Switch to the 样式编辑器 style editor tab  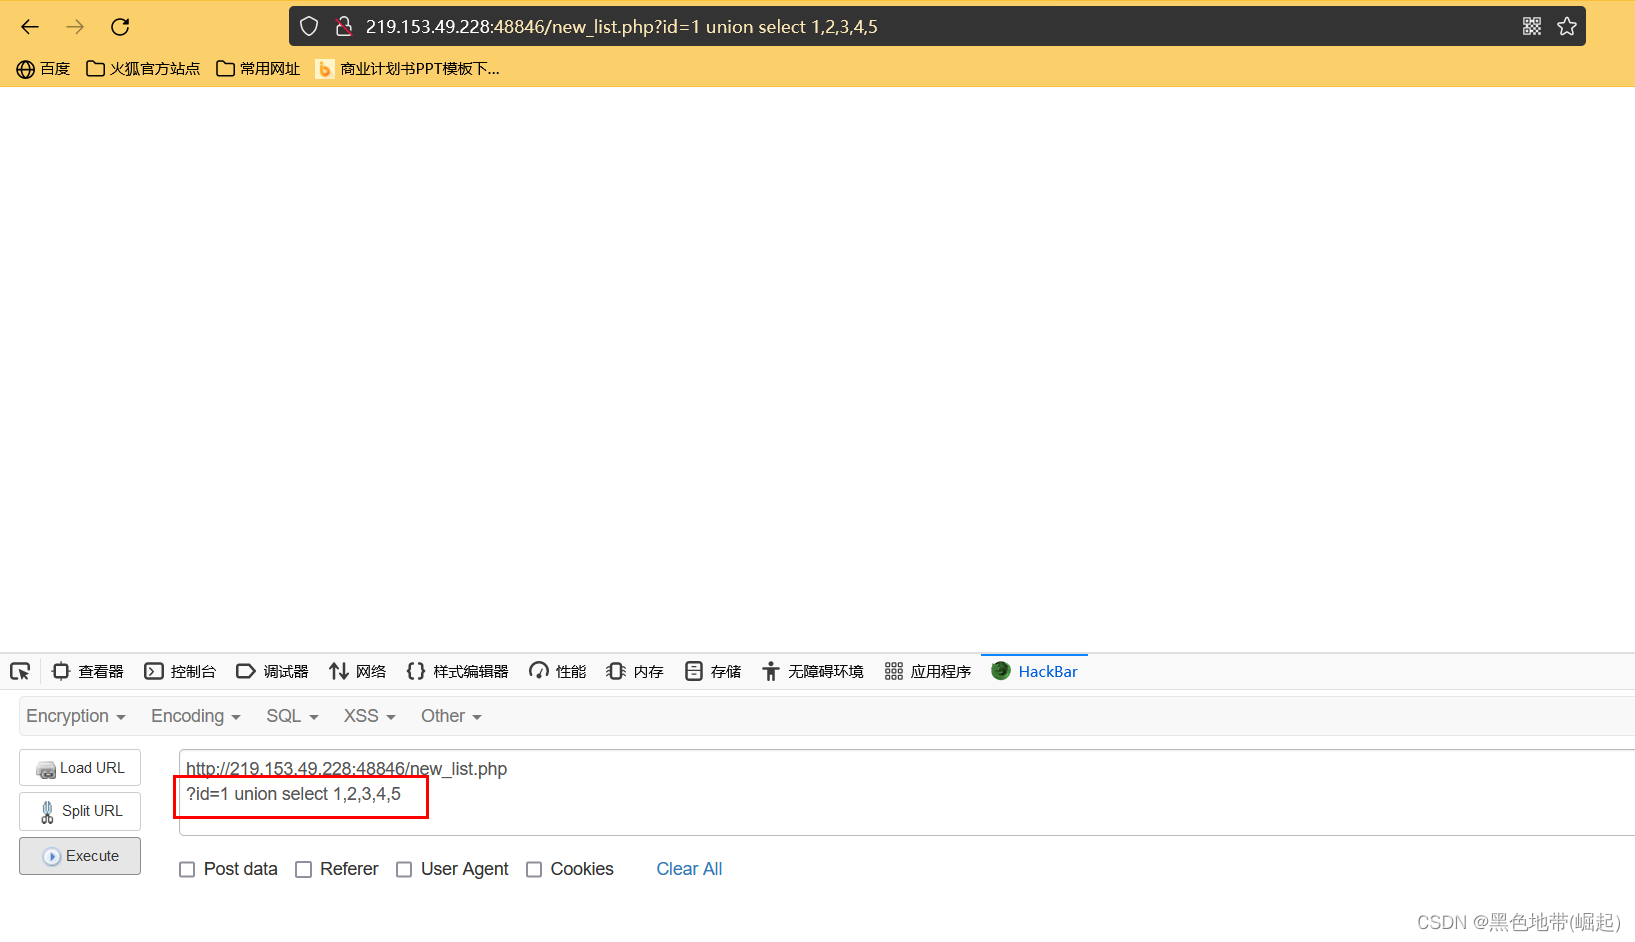pos(457,671)
